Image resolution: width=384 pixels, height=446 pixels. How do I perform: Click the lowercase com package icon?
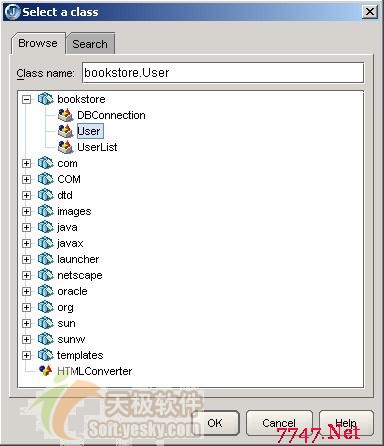click(45, 163)
